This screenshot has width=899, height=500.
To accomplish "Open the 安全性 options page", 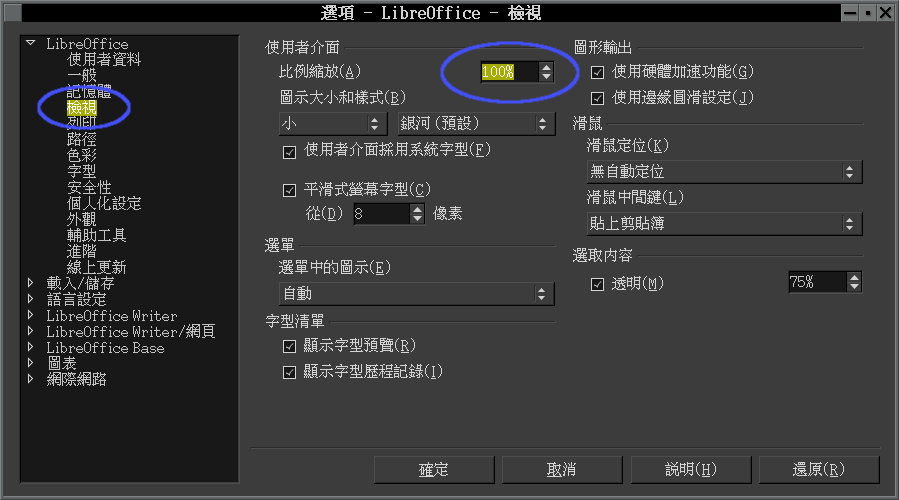I will click(x=89, y=187).
